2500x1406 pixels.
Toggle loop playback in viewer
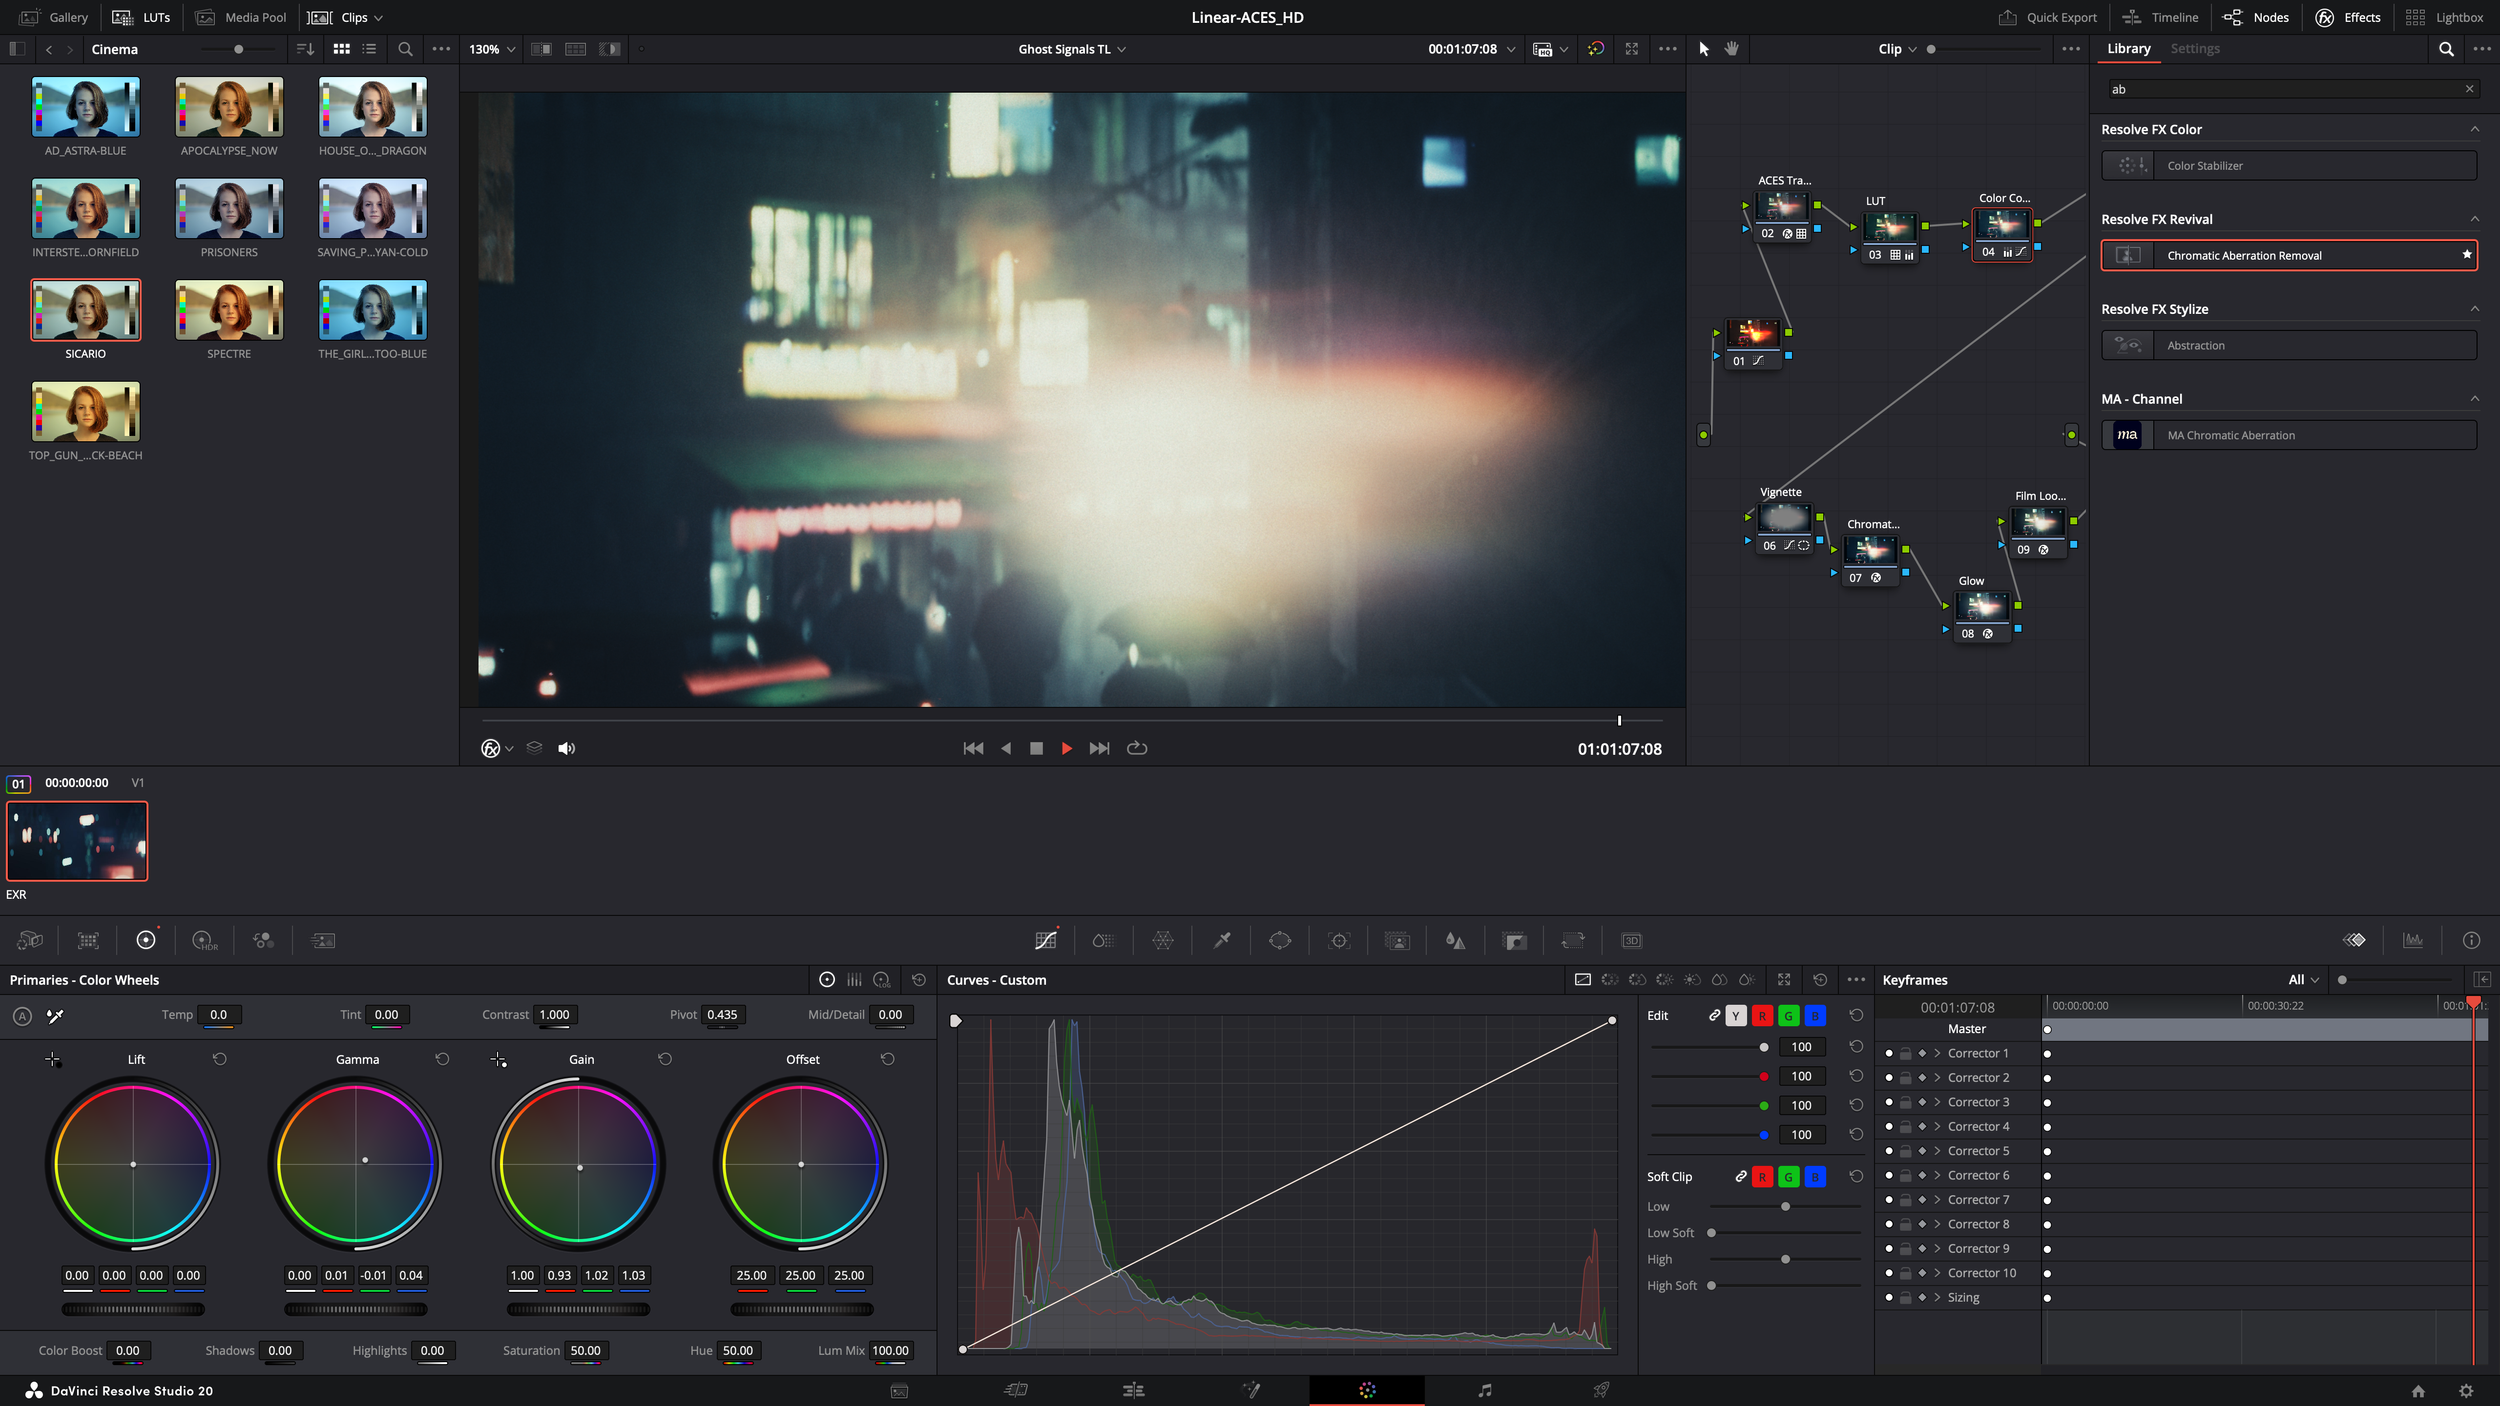[1137, 748]
